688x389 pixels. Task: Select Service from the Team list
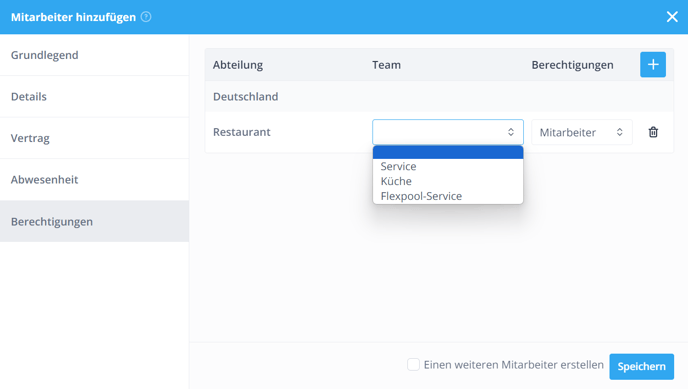[448, 166]
